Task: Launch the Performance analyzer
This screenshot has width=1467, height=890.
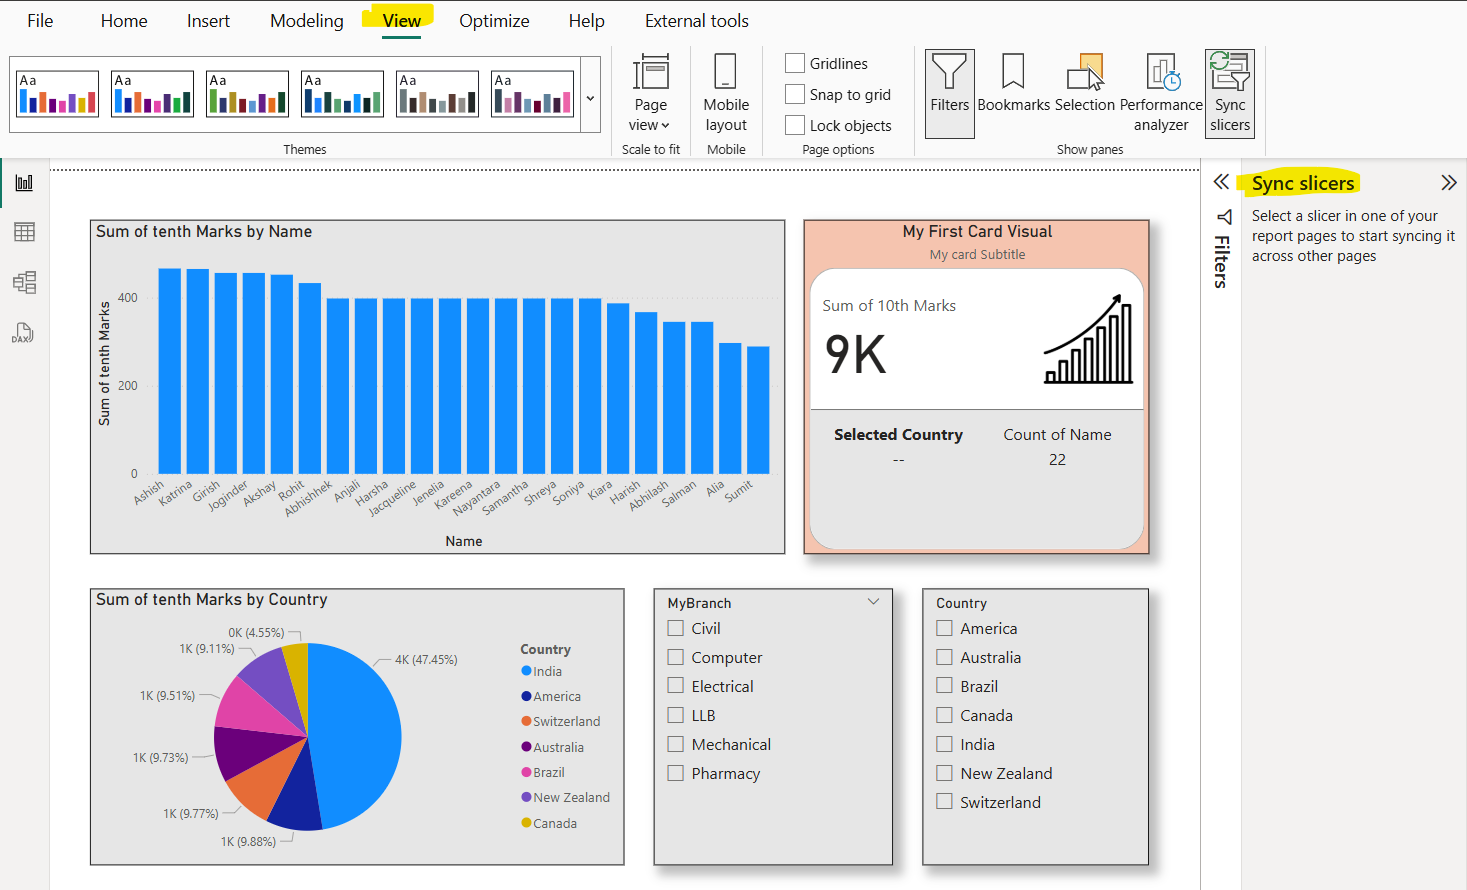Action: point(1160,90)
